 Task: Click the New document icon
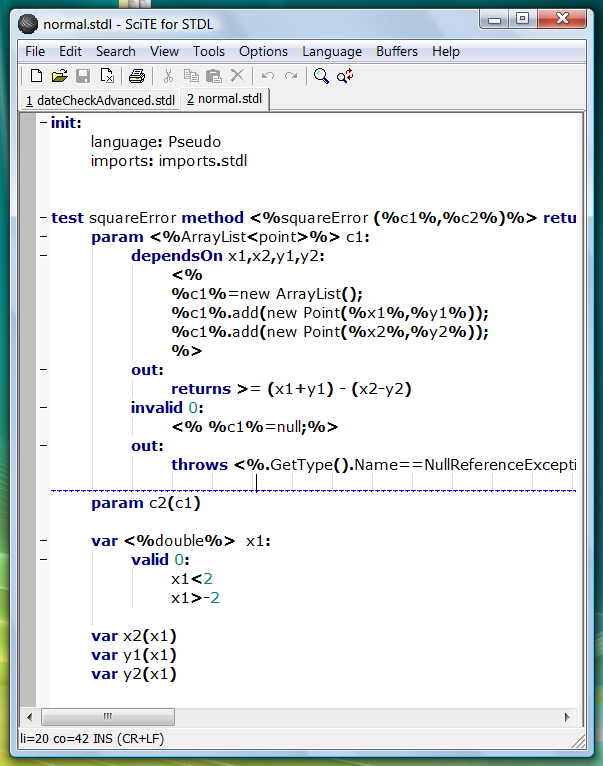[36, 76]
